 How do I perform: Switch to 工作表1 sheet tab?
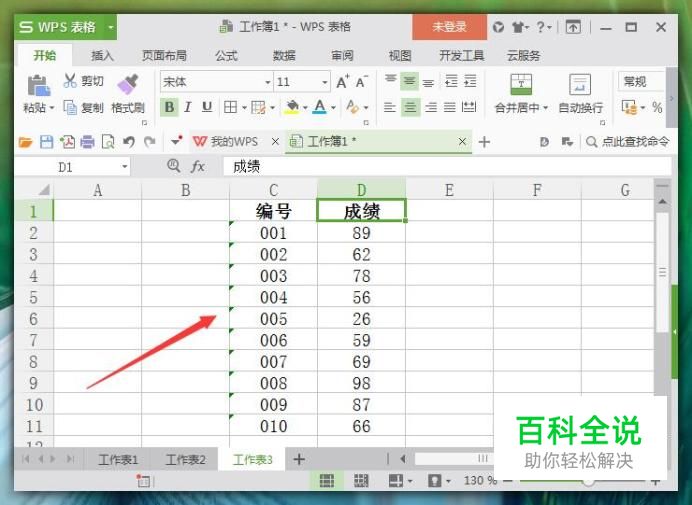(118, 460)
